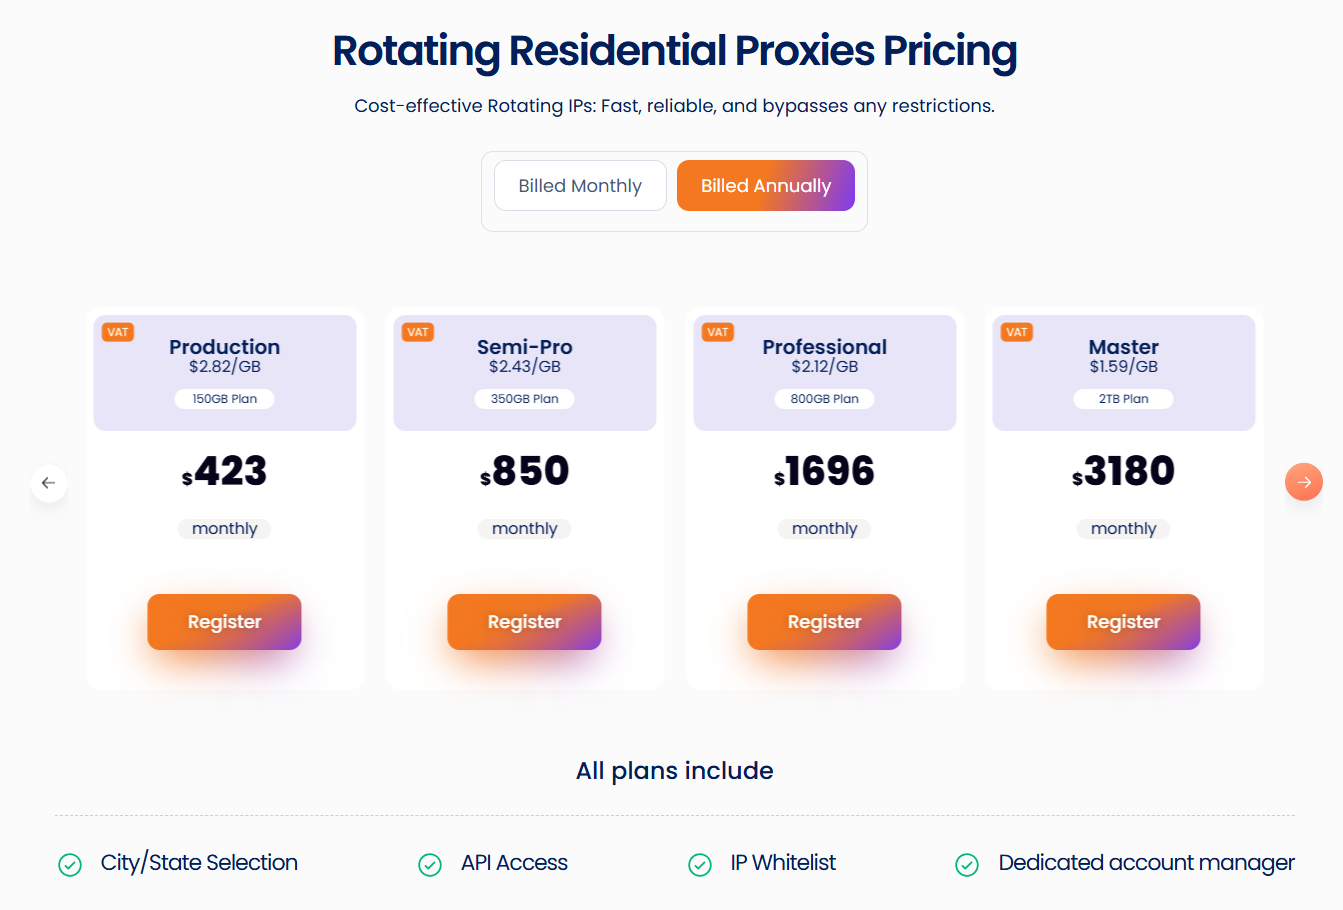Click VAT badge on Master plan

[x=1016, y=332]
